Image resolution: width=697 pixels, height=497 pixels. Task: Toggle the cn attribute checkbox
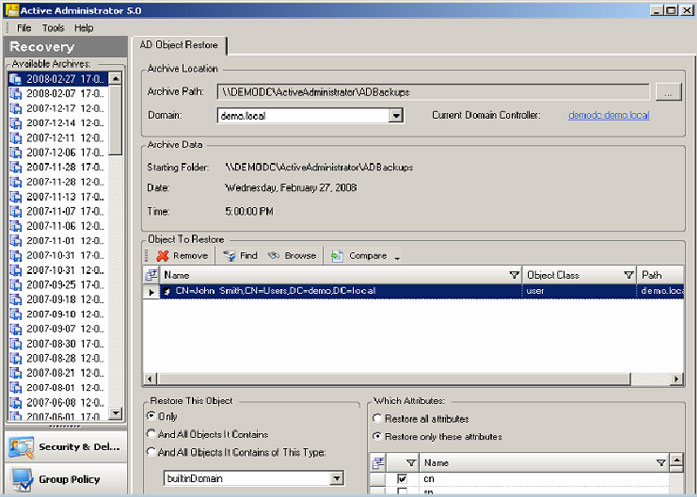tap(402, 478)
